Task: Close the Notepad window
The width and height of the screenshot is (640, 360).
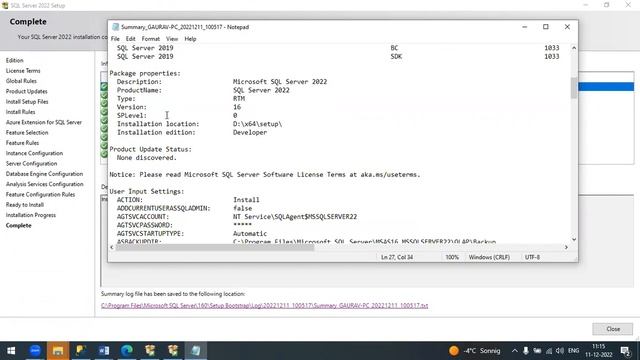Action: click(567, 27)
